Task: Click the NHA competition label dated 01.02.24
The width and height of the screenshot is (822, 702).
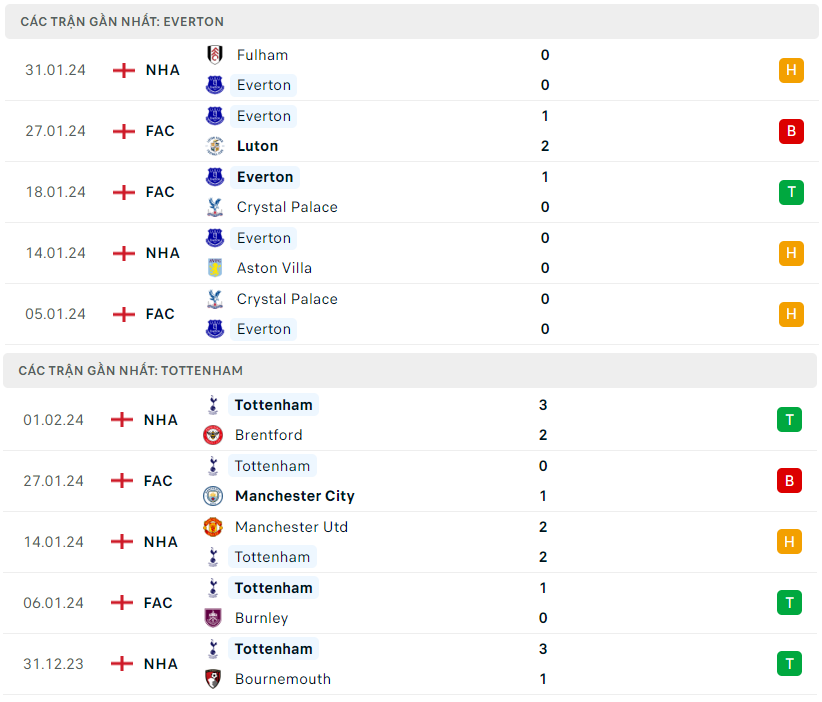Action: point(160,420)
